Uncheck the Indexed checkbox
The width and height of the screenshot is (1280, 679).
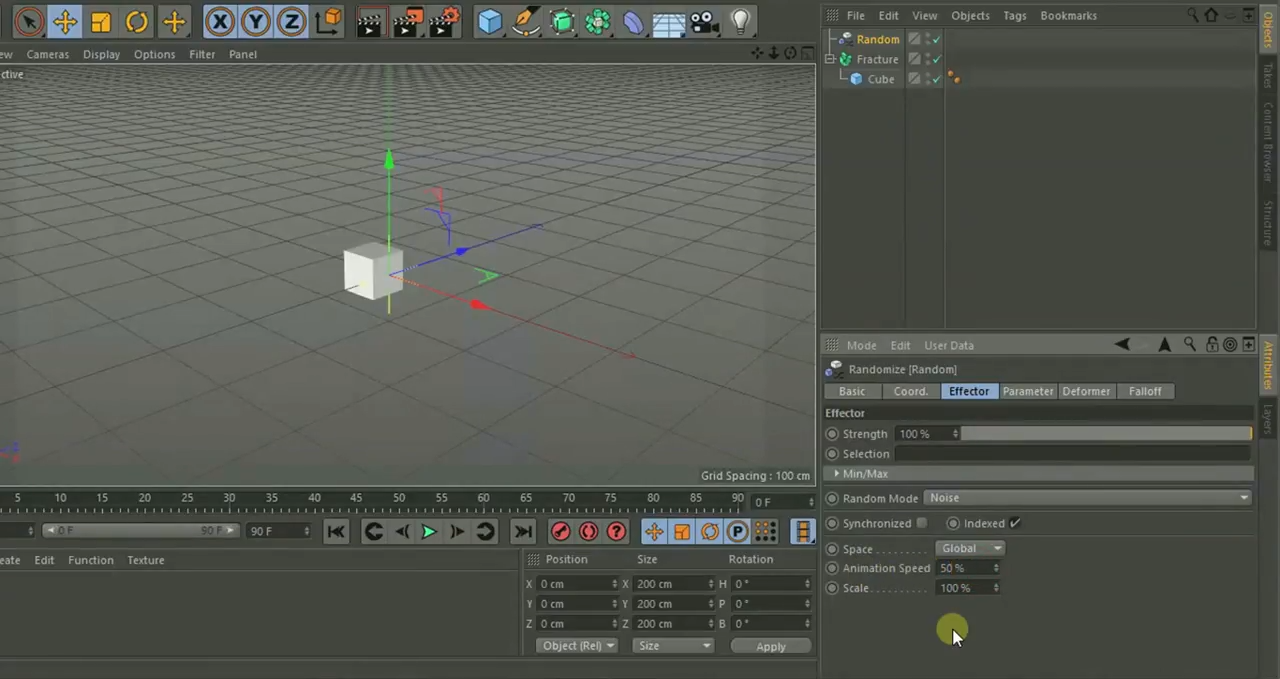pos(1015,523)
